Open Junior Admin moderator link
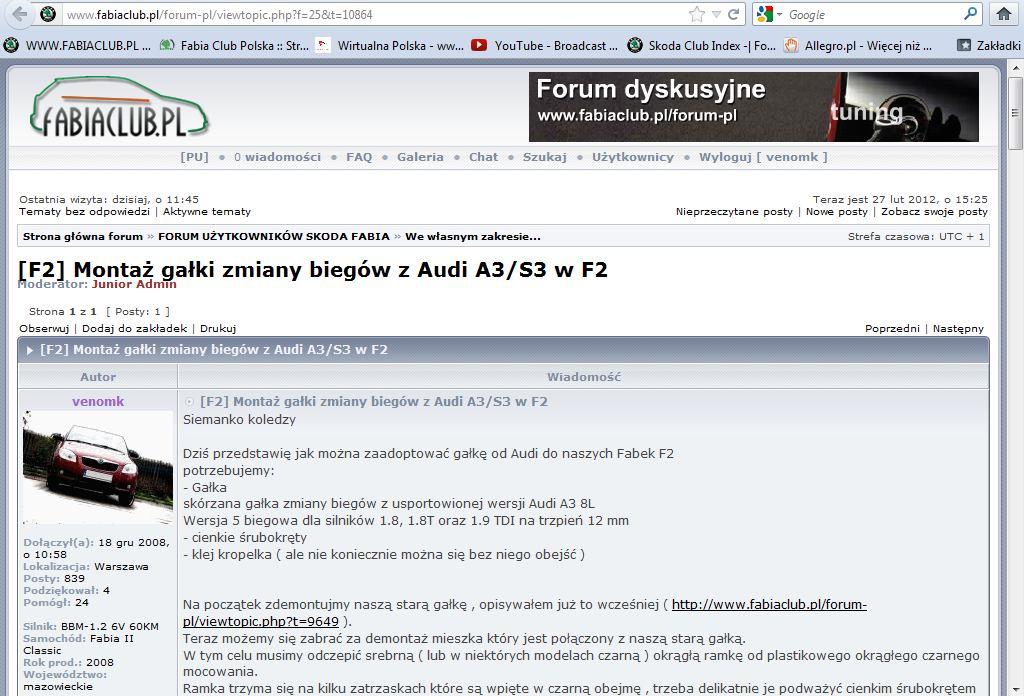Image resolution: width=1024 pixels, height=696 pixels. tap(134, 284)
